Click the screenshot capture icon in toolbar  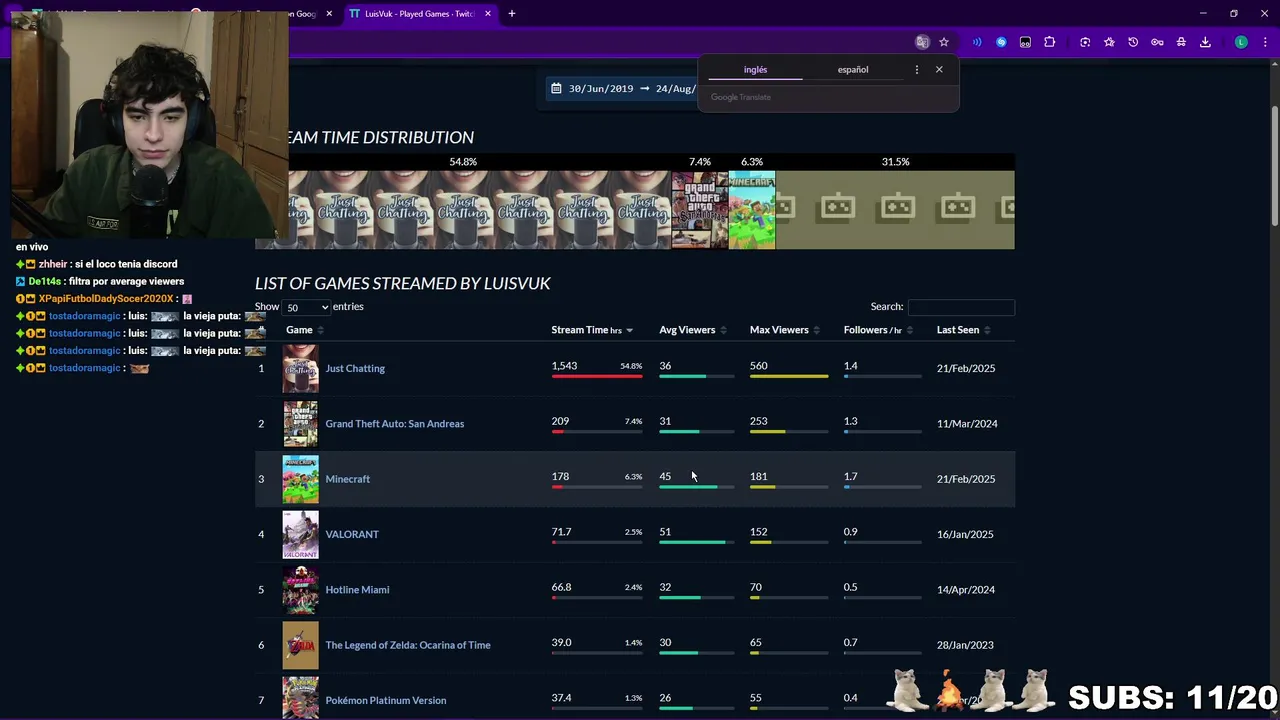1085,42
